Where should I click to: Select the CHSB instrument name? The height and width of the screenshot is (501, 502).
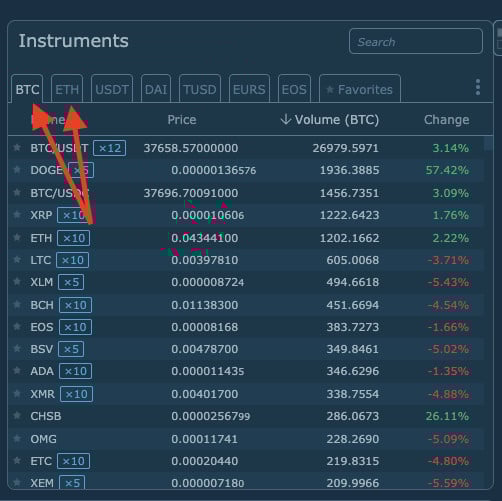coord(46,416)
